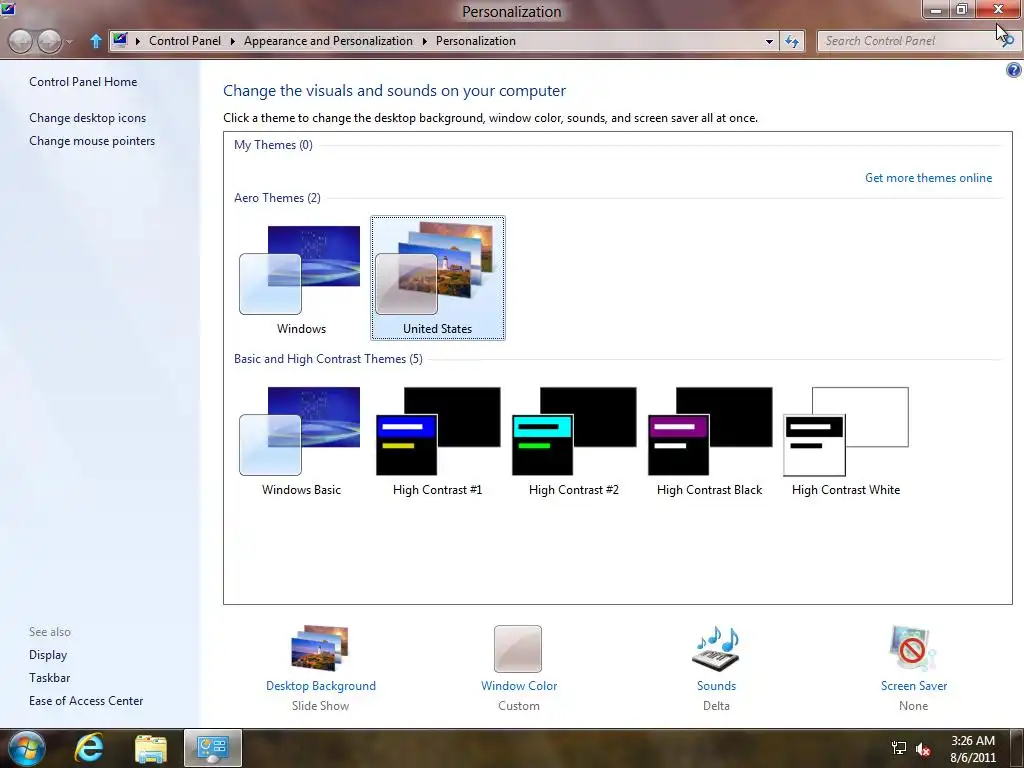
Task: Click the Up one level arrow
Action: 95,41
